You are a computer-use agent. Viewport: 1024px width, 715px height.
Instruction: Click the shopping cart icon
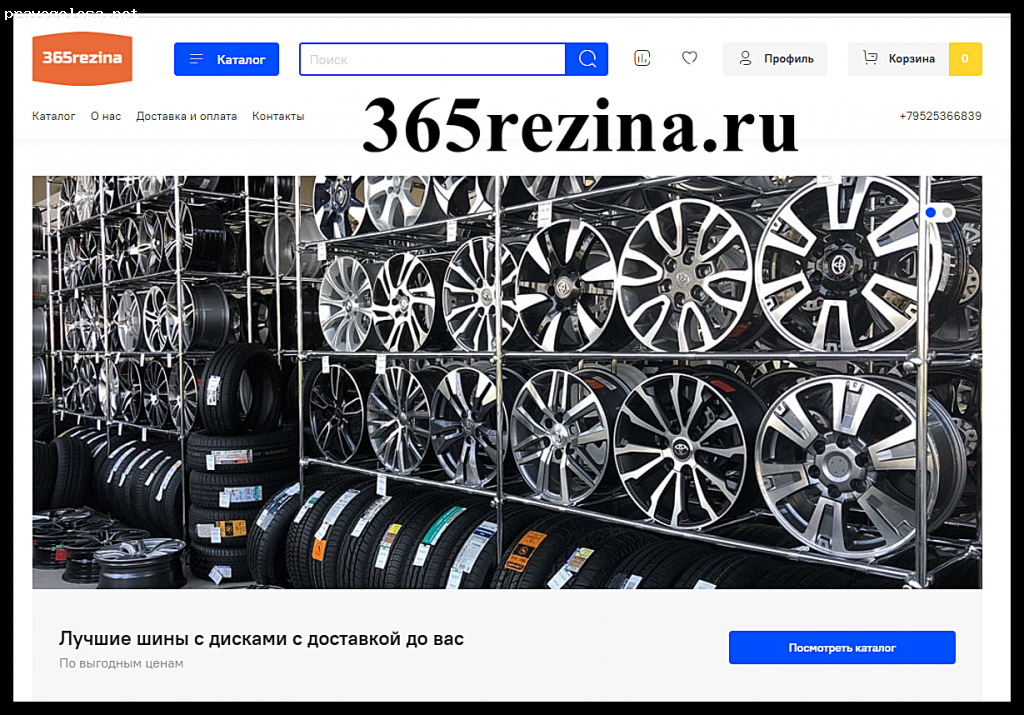coord(870,57)
